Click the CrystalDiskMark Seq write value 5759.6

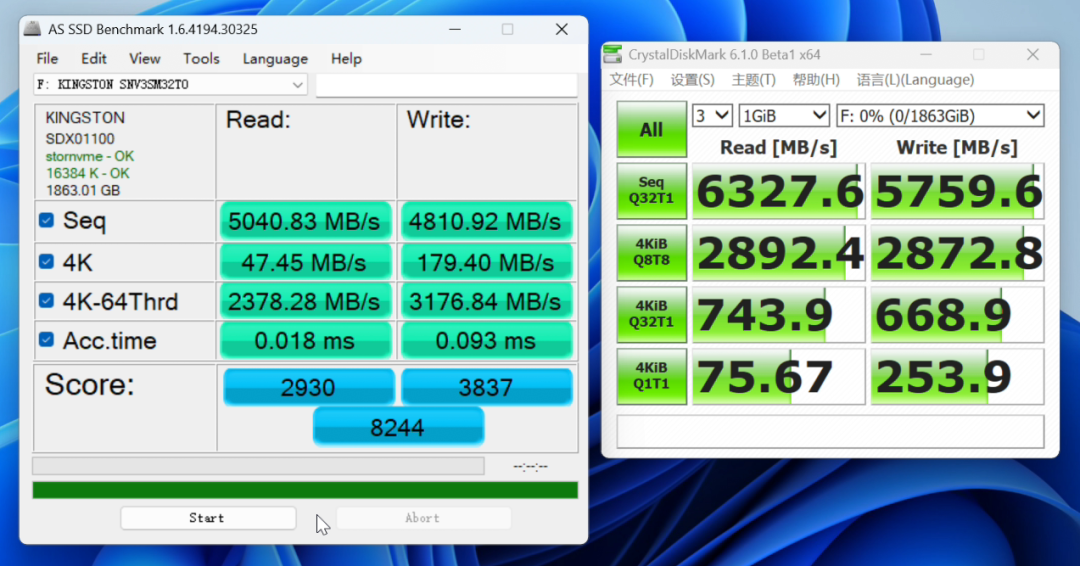coord(957,191)
